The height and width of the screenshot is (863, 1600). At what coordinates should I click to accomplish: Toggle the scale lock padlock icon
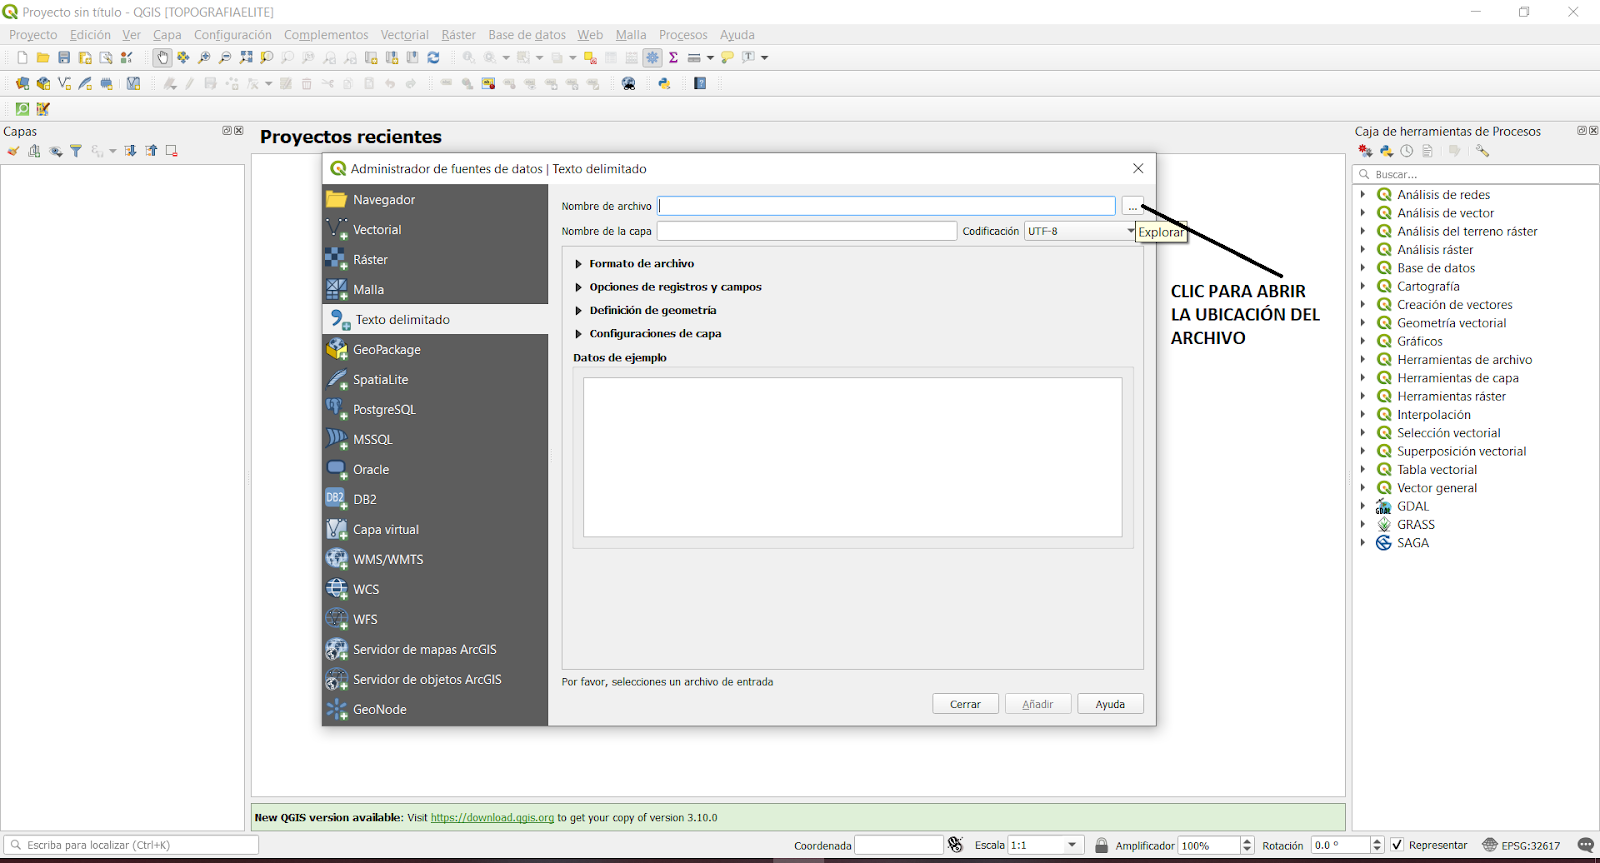1101,845
